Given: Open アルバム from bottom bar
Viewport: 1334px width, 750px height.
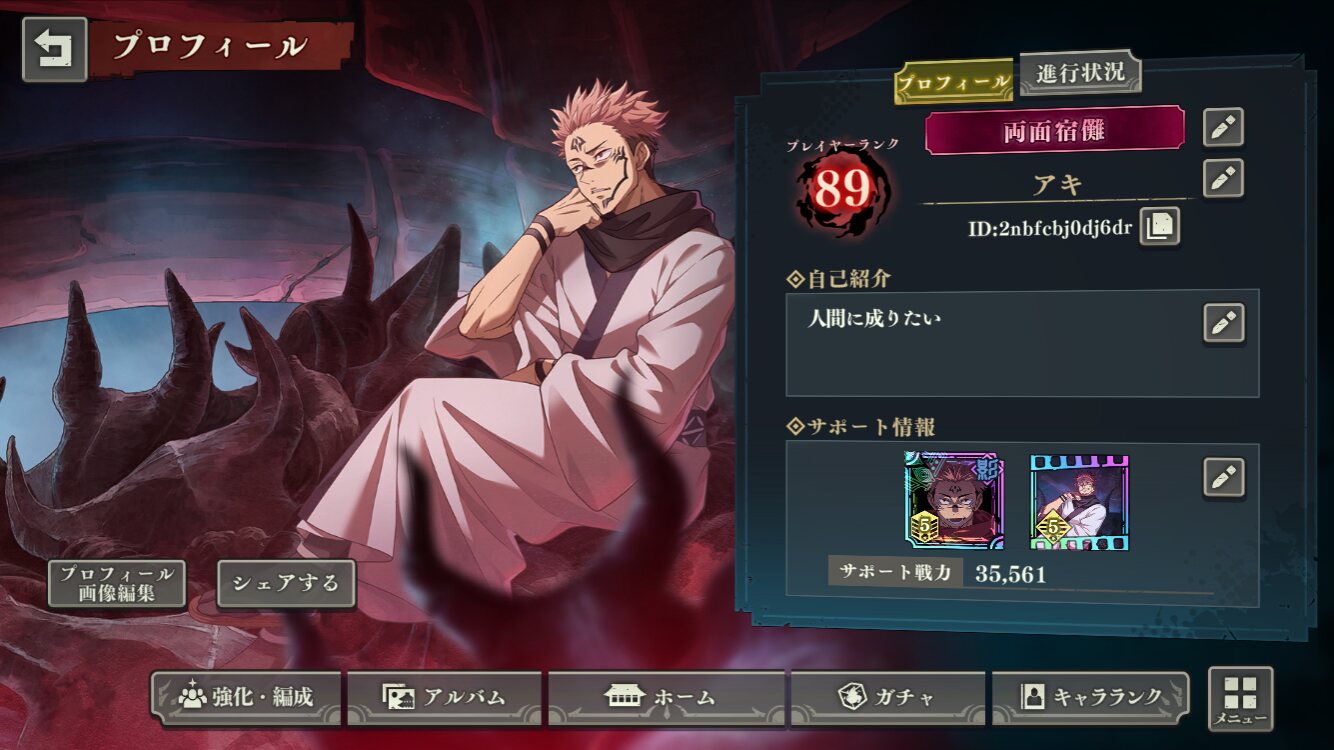Looking at the screenshot, I should click(x=444, y=697).
